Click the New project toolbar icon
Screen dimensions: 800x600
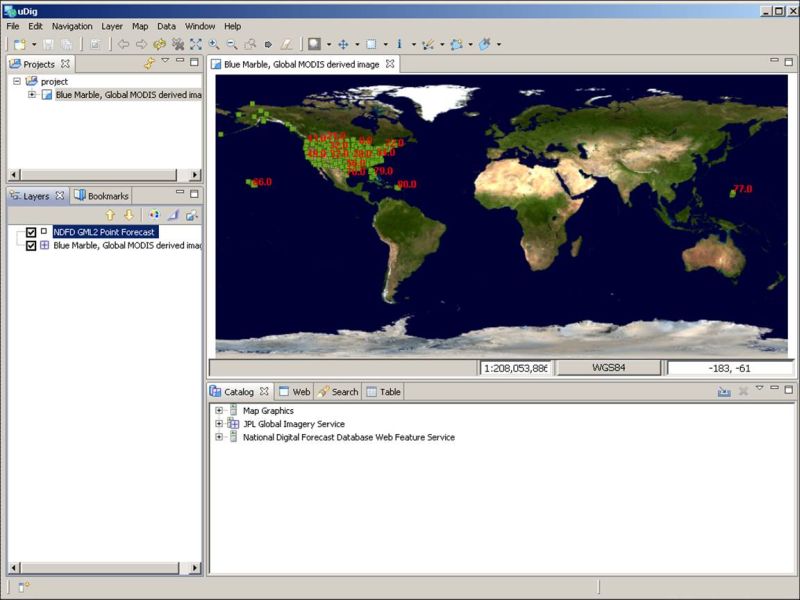point(19,44)
